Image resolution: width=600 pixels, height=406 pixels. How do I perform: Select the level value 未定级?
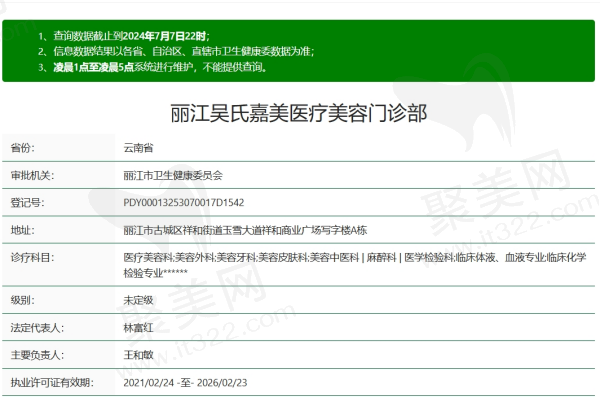(138, 300)
